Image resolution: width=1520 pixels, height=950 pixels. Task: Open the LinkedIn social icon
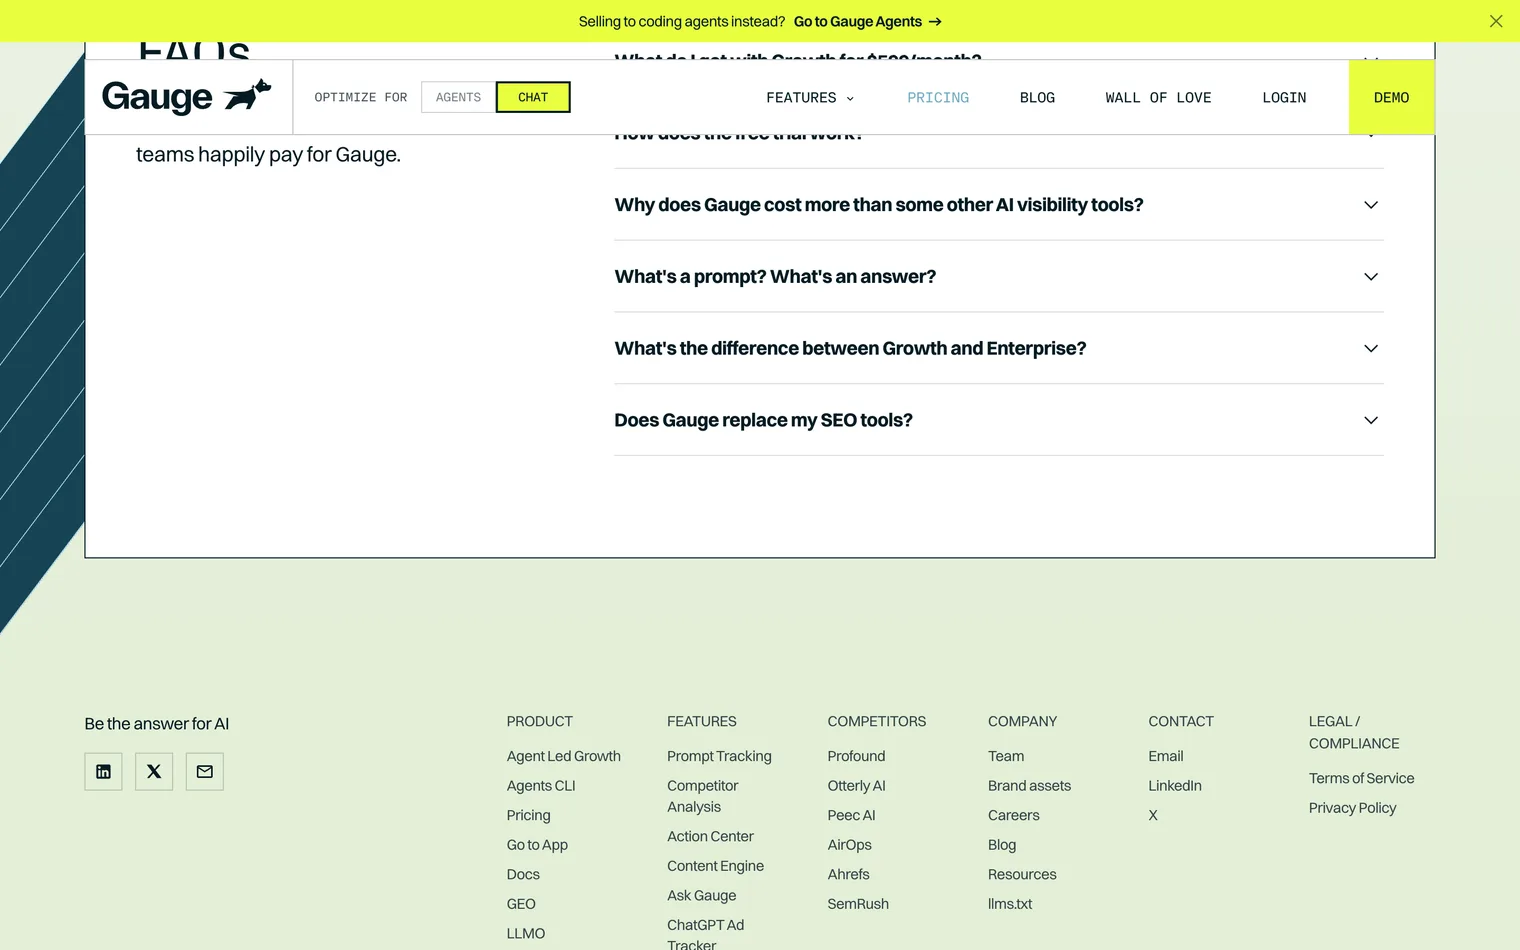tap(103, 772)
